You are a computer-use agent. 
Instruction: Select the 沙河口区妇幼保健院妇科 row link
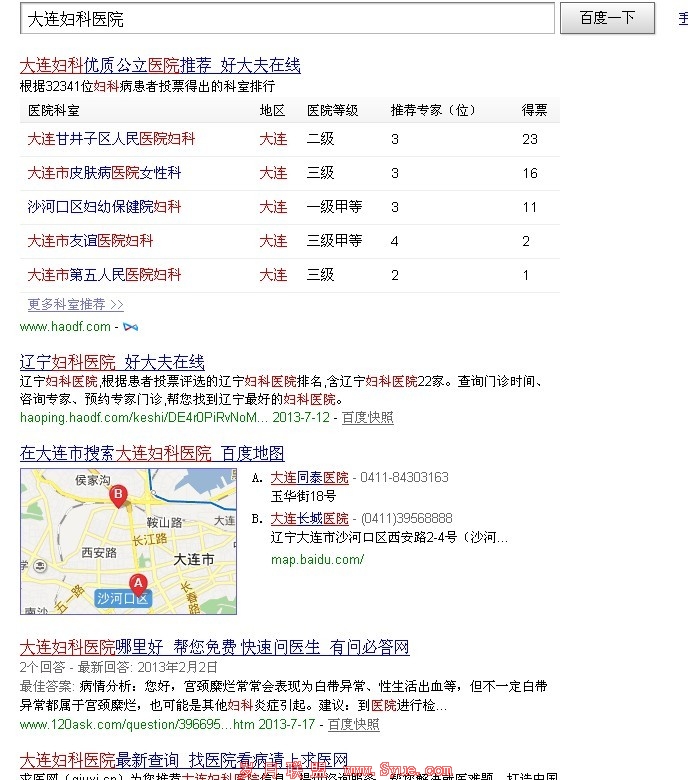click(x=104, y=207)
